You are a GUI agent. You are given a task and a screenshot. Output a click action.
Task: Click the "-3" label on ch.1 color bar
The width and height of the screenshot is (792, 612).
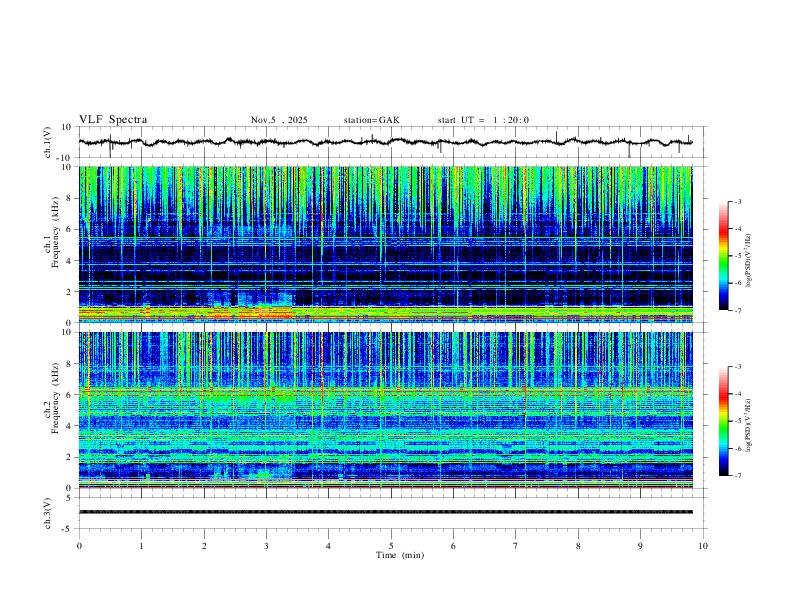[738, 201]
